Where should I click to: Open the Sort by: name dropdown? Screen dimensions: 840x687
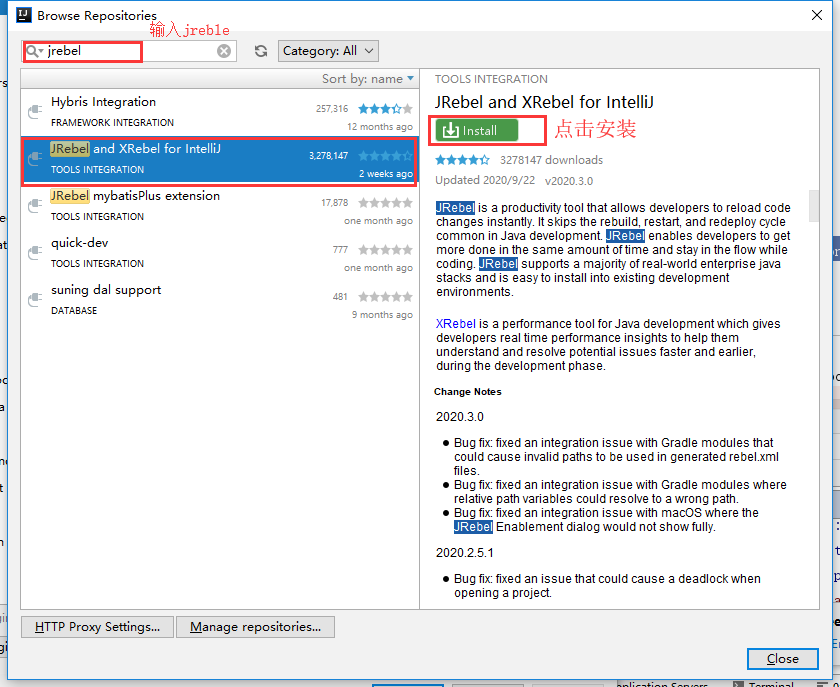pos(368,79)
